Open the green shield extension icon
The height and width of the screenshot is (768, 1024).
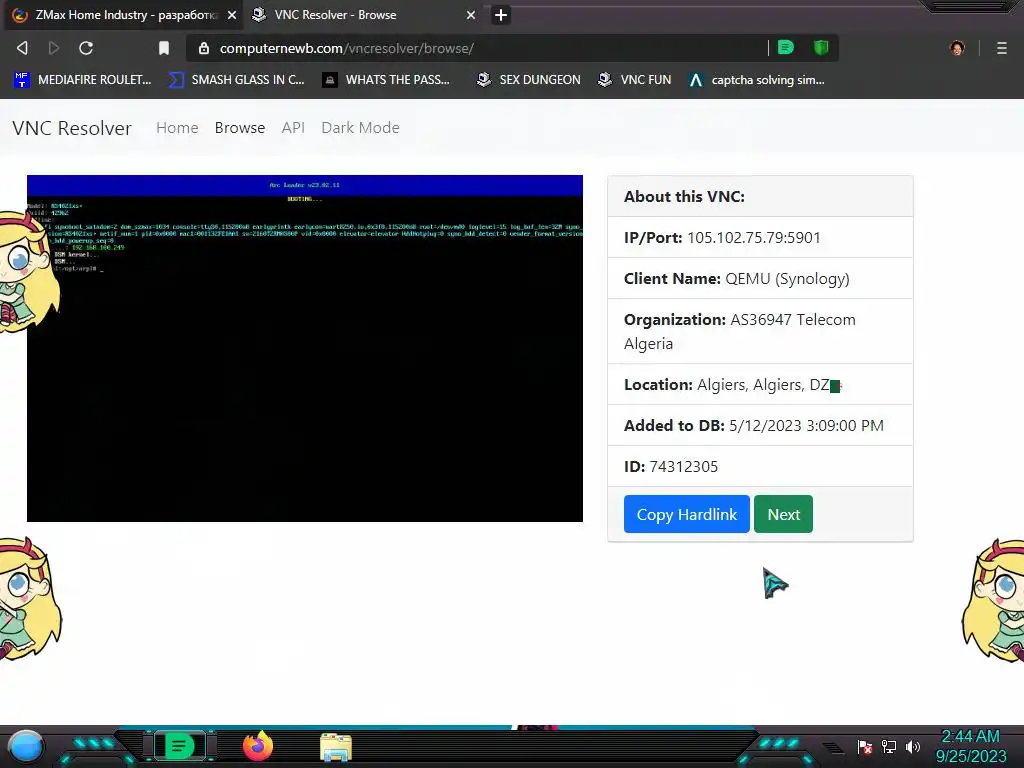click(x=821, y=47)
